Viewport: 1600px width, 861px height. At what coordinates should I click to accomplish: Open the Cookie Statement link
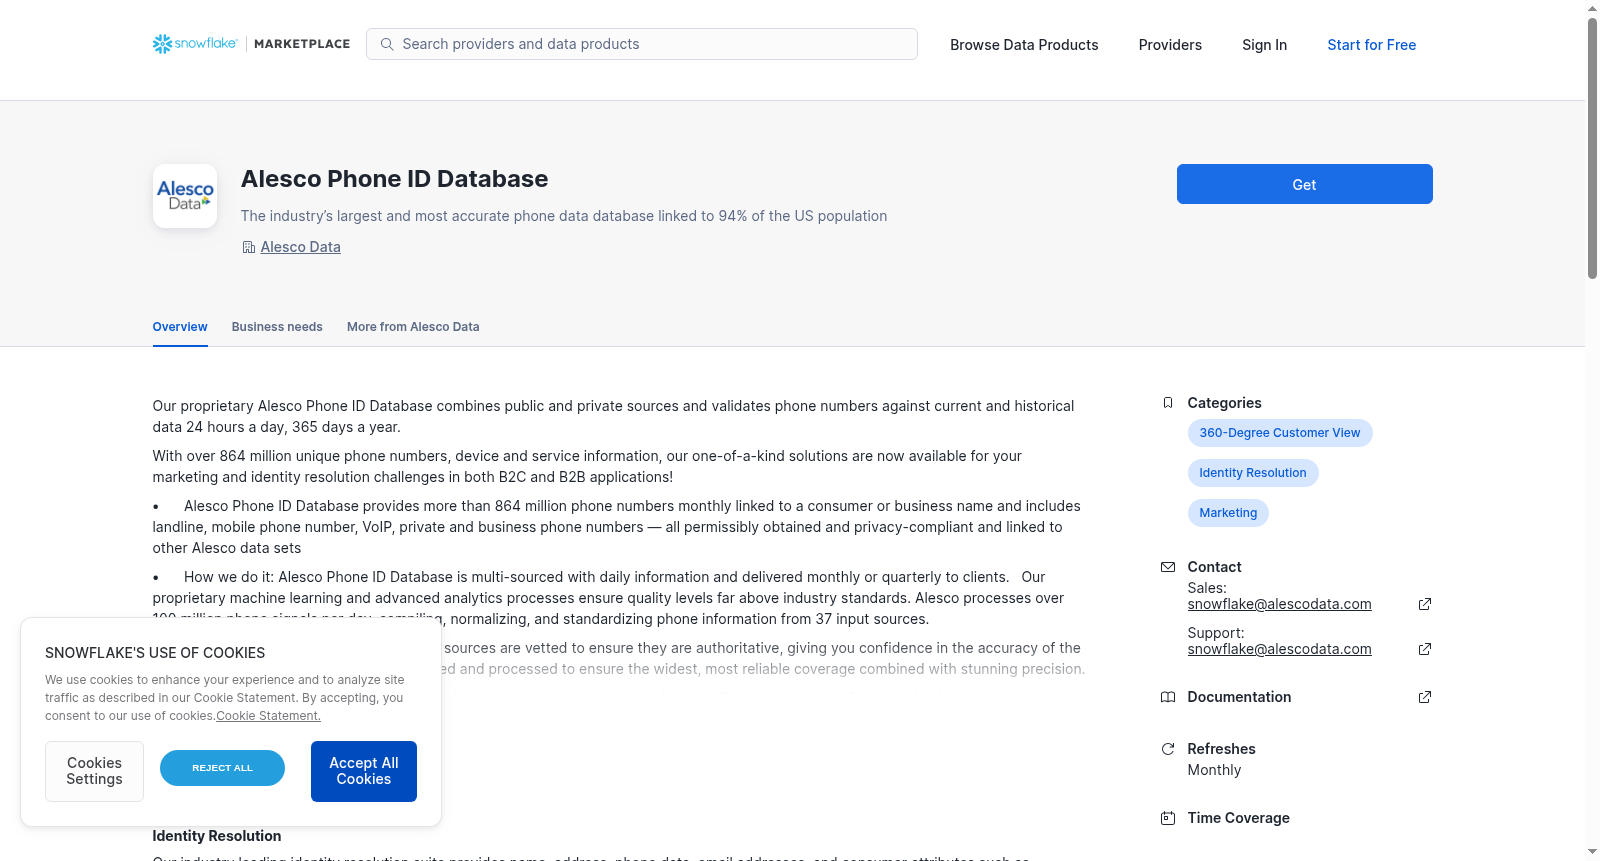point(268,716)
